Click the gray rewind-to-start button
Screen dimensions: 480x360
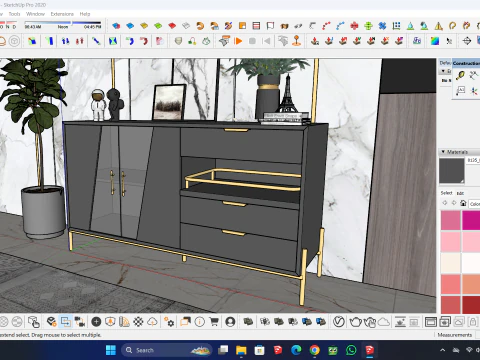coord(266,41)
